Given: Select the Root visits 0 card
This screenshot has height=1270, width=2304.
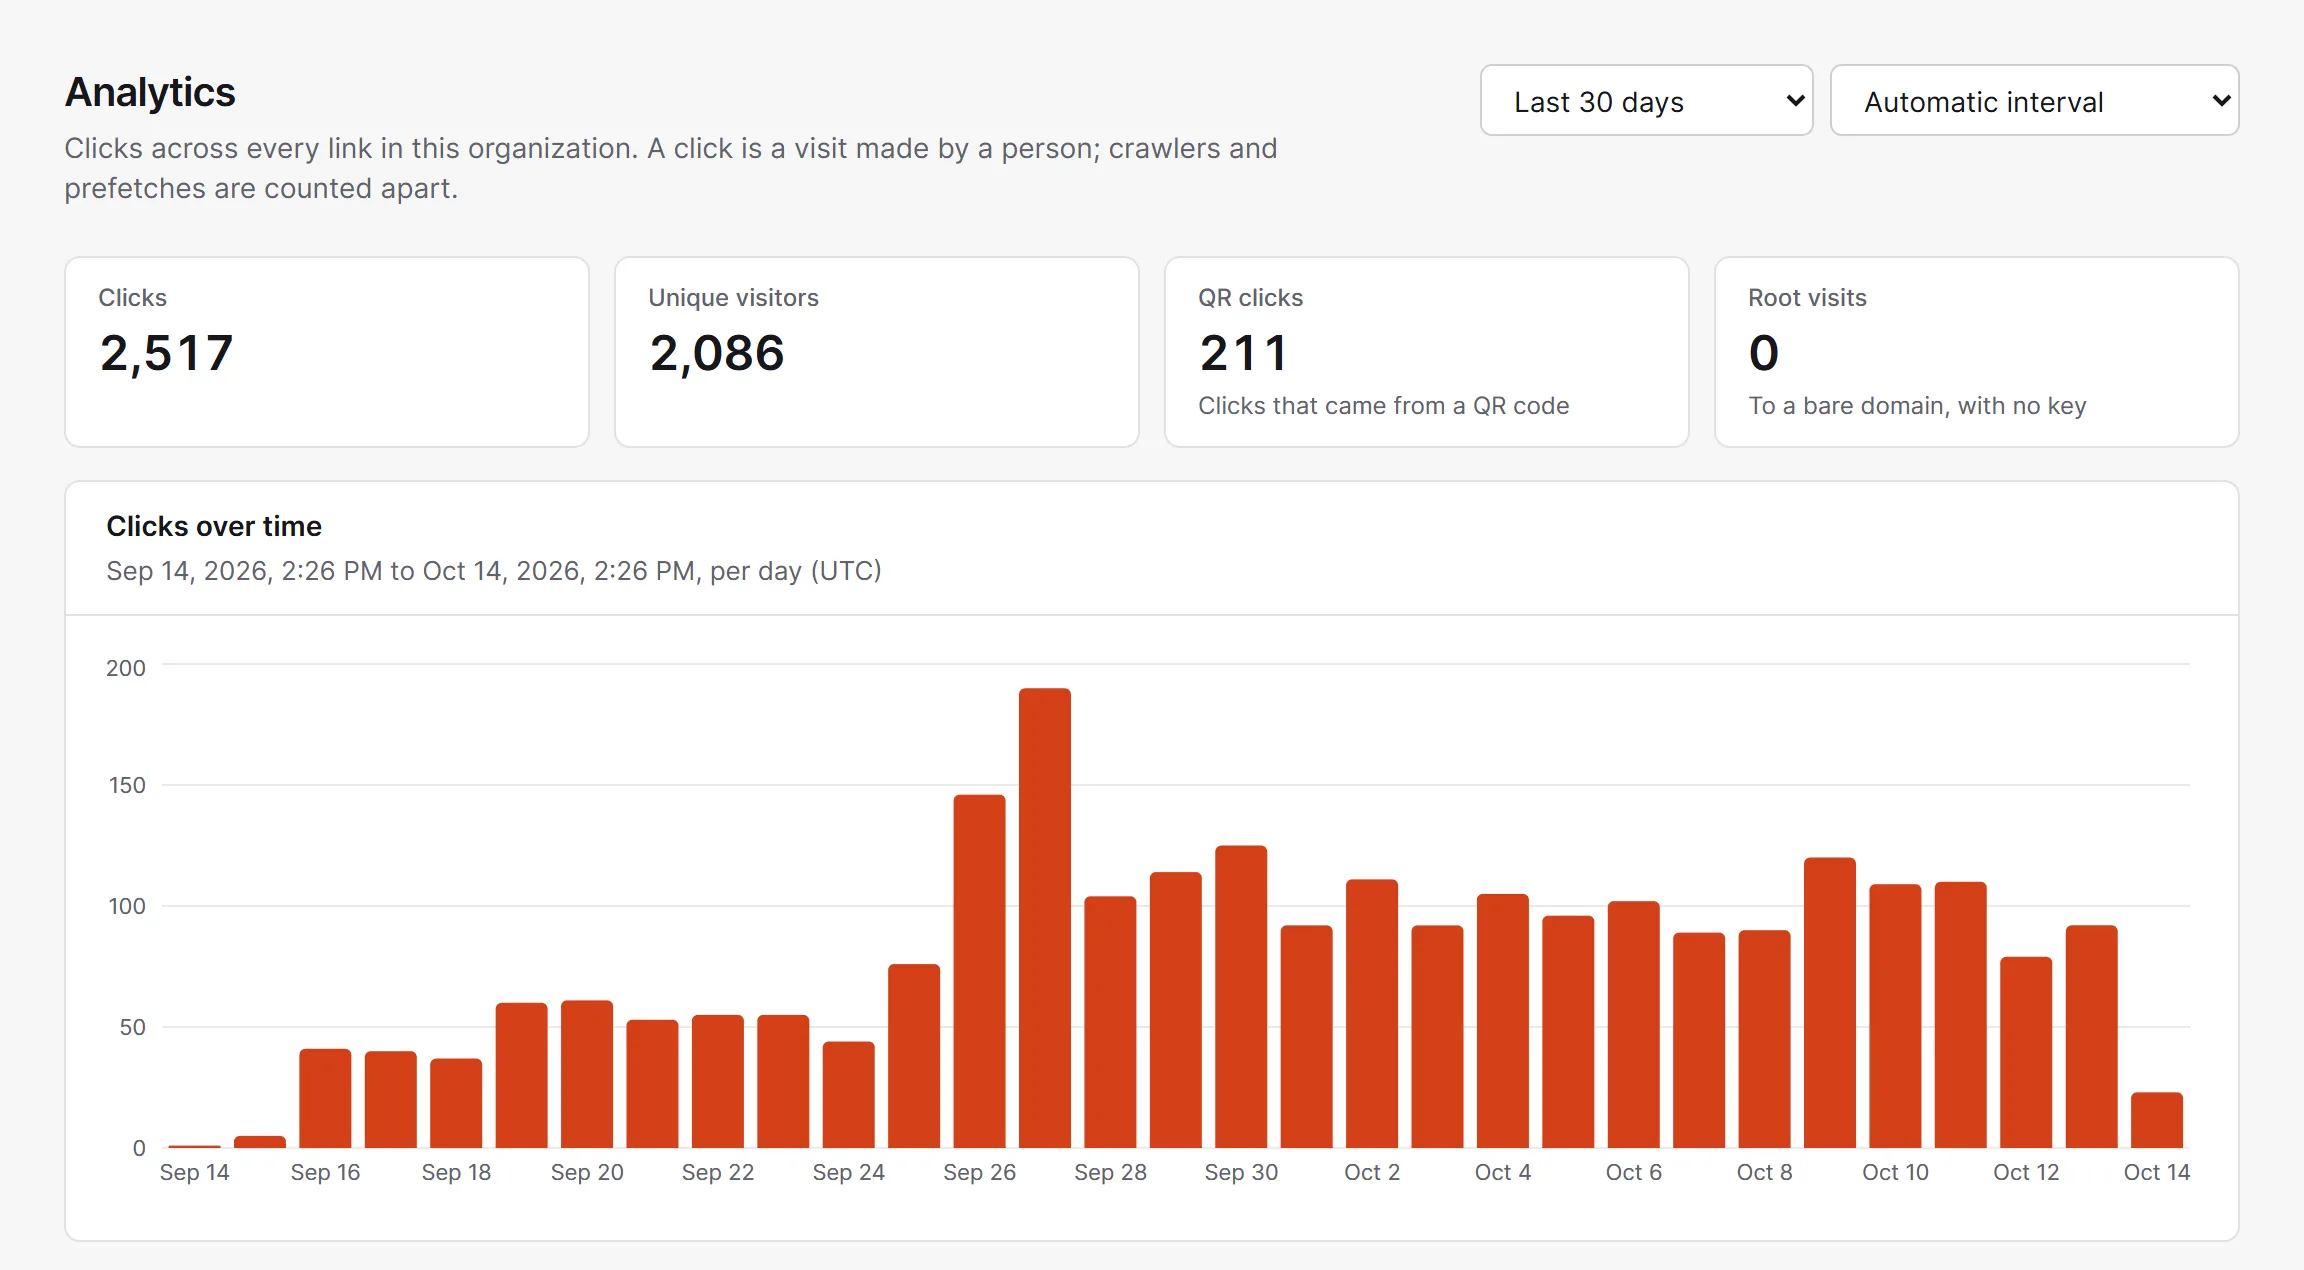Looking at the screenshot, I should pos(1977,352).
